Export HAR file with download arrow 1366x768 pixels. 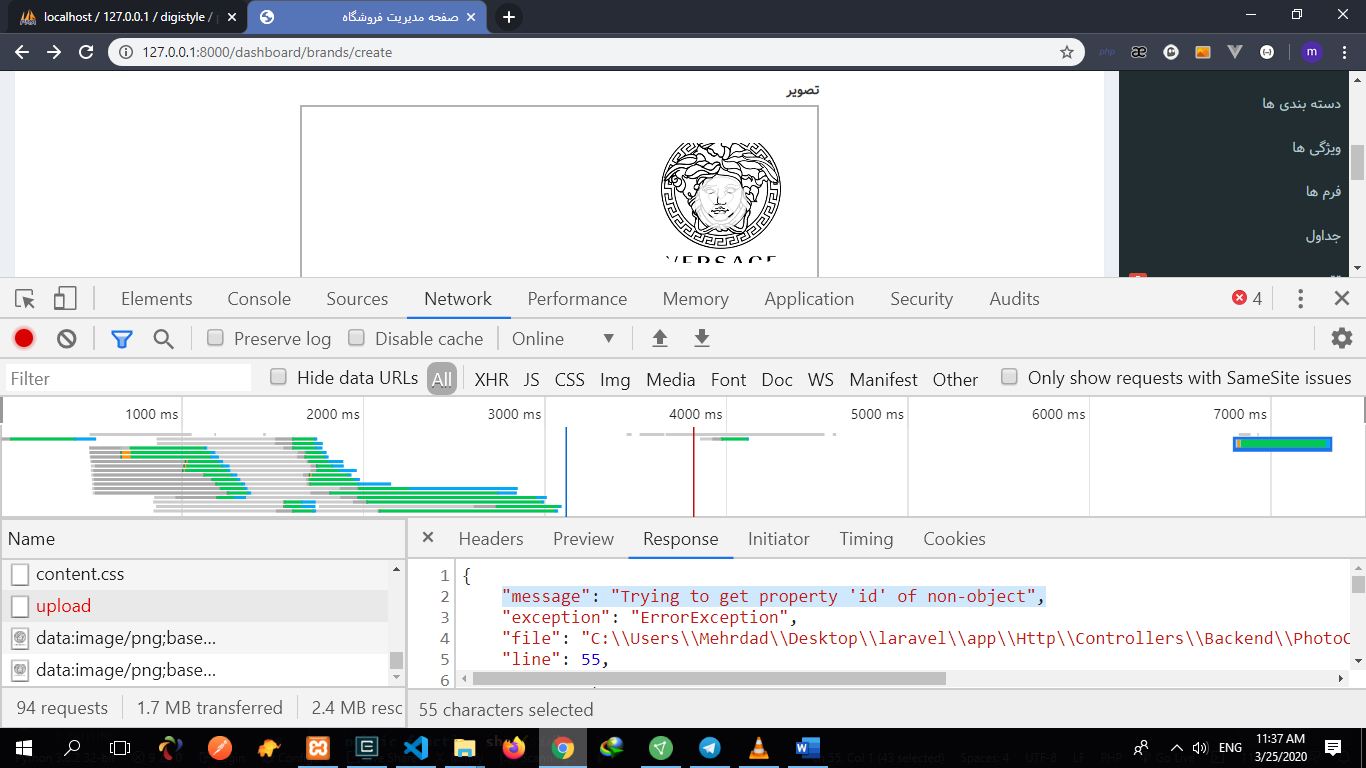[x=702, y=339]
